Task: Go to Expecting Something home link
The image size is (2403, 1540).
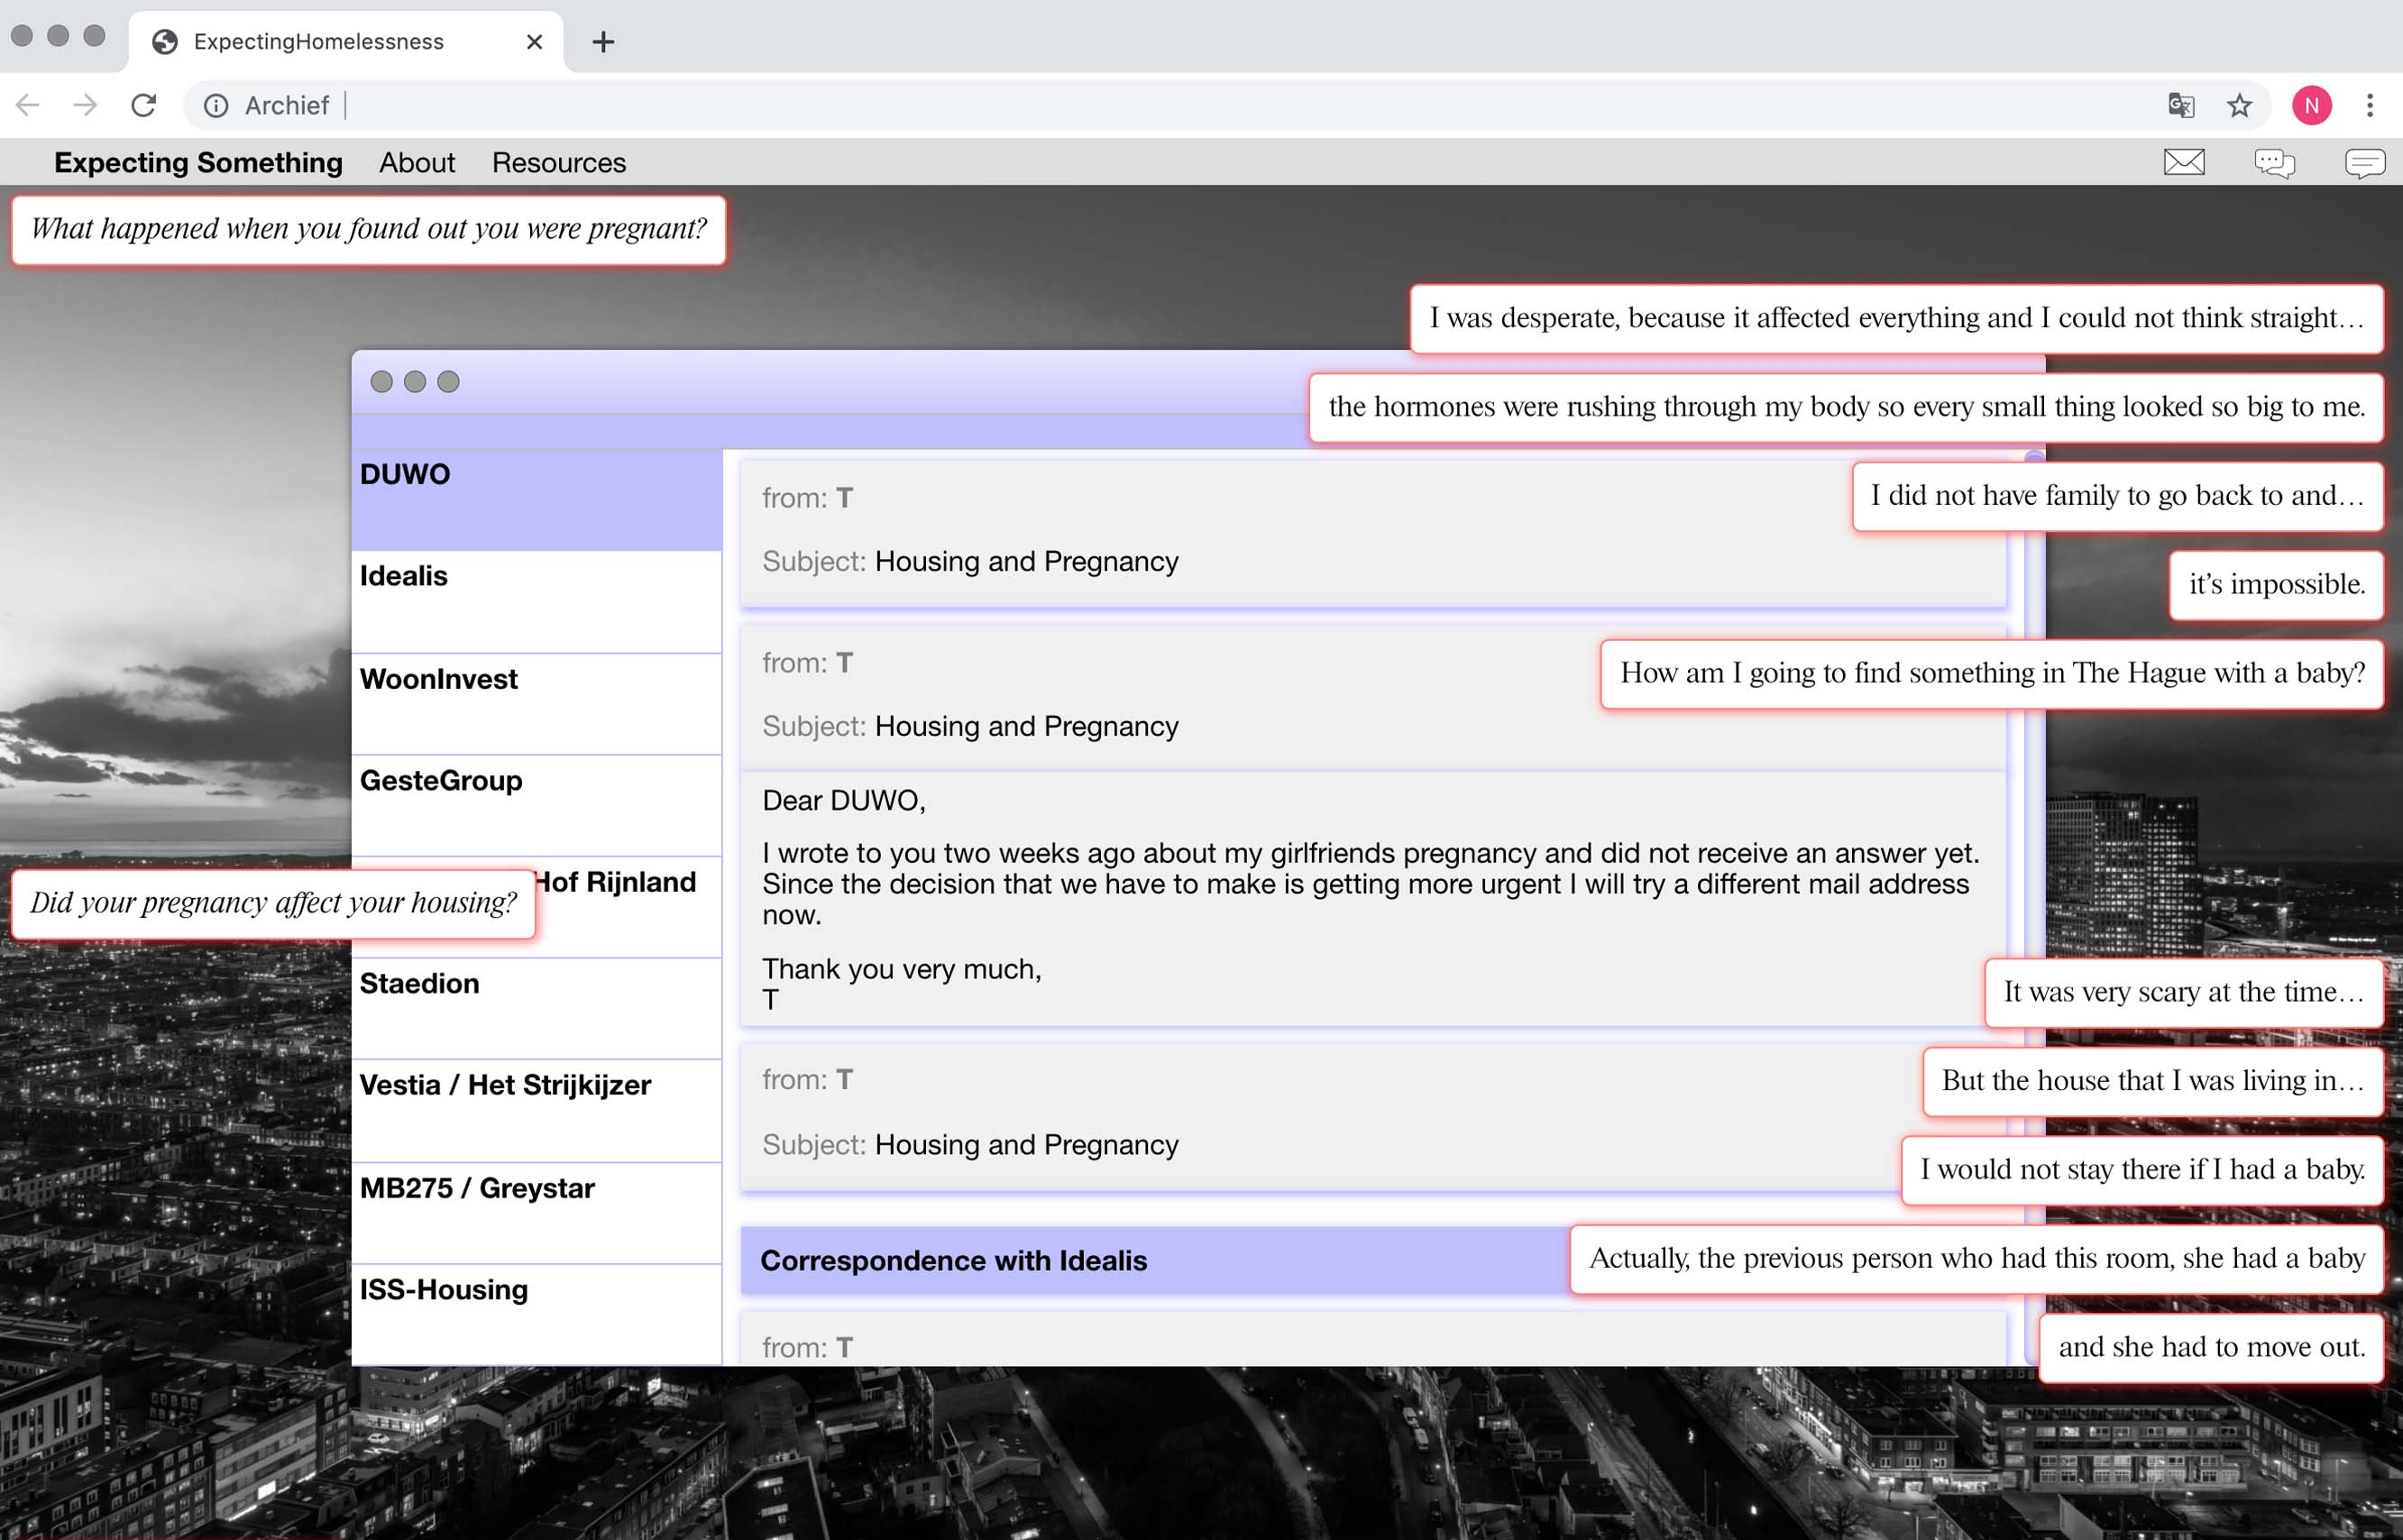Action: point(198,162)
